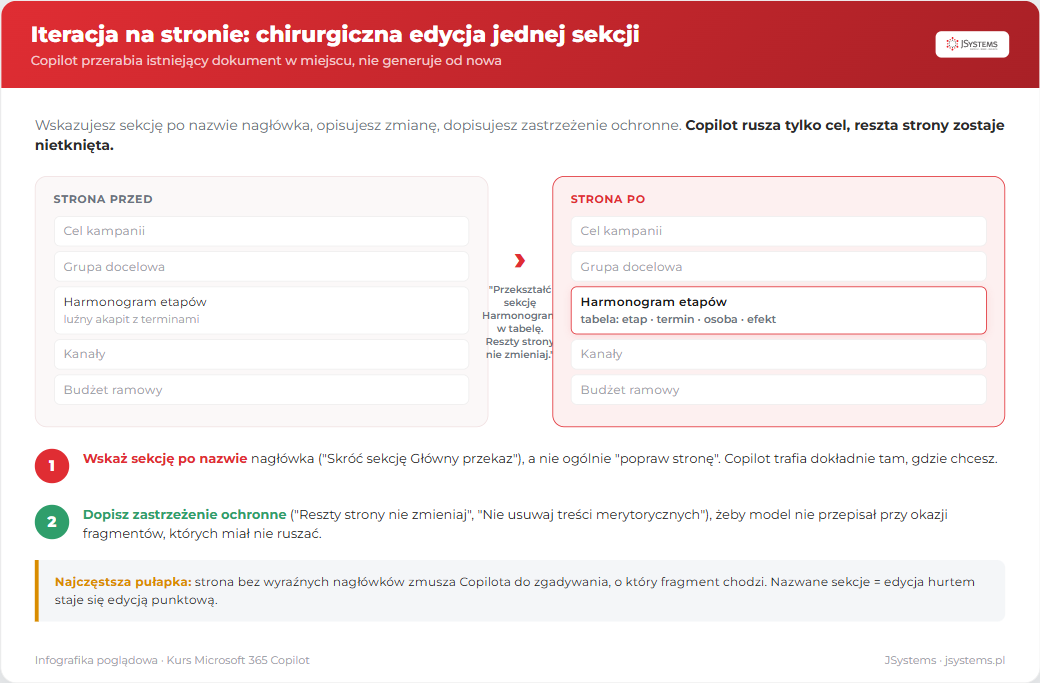1040x683 pixels.
Task: Click the JSystems logo in the header
Action: (x=972, y=44)
